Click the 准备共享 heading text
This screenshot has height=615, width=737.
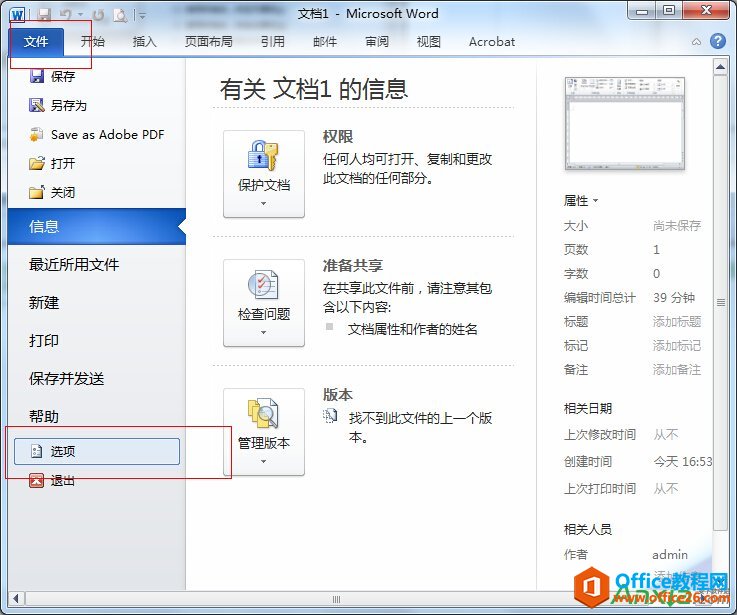point(353,266)
